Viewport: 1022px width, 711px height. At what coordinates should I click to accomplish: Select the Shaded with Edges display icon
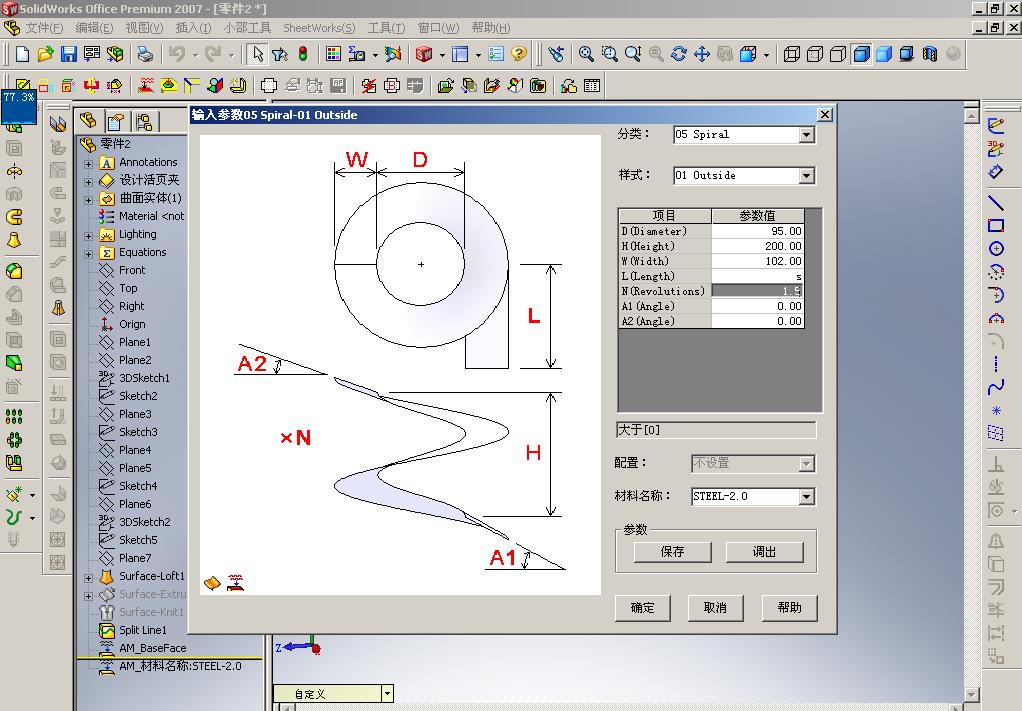coord(861,54)
